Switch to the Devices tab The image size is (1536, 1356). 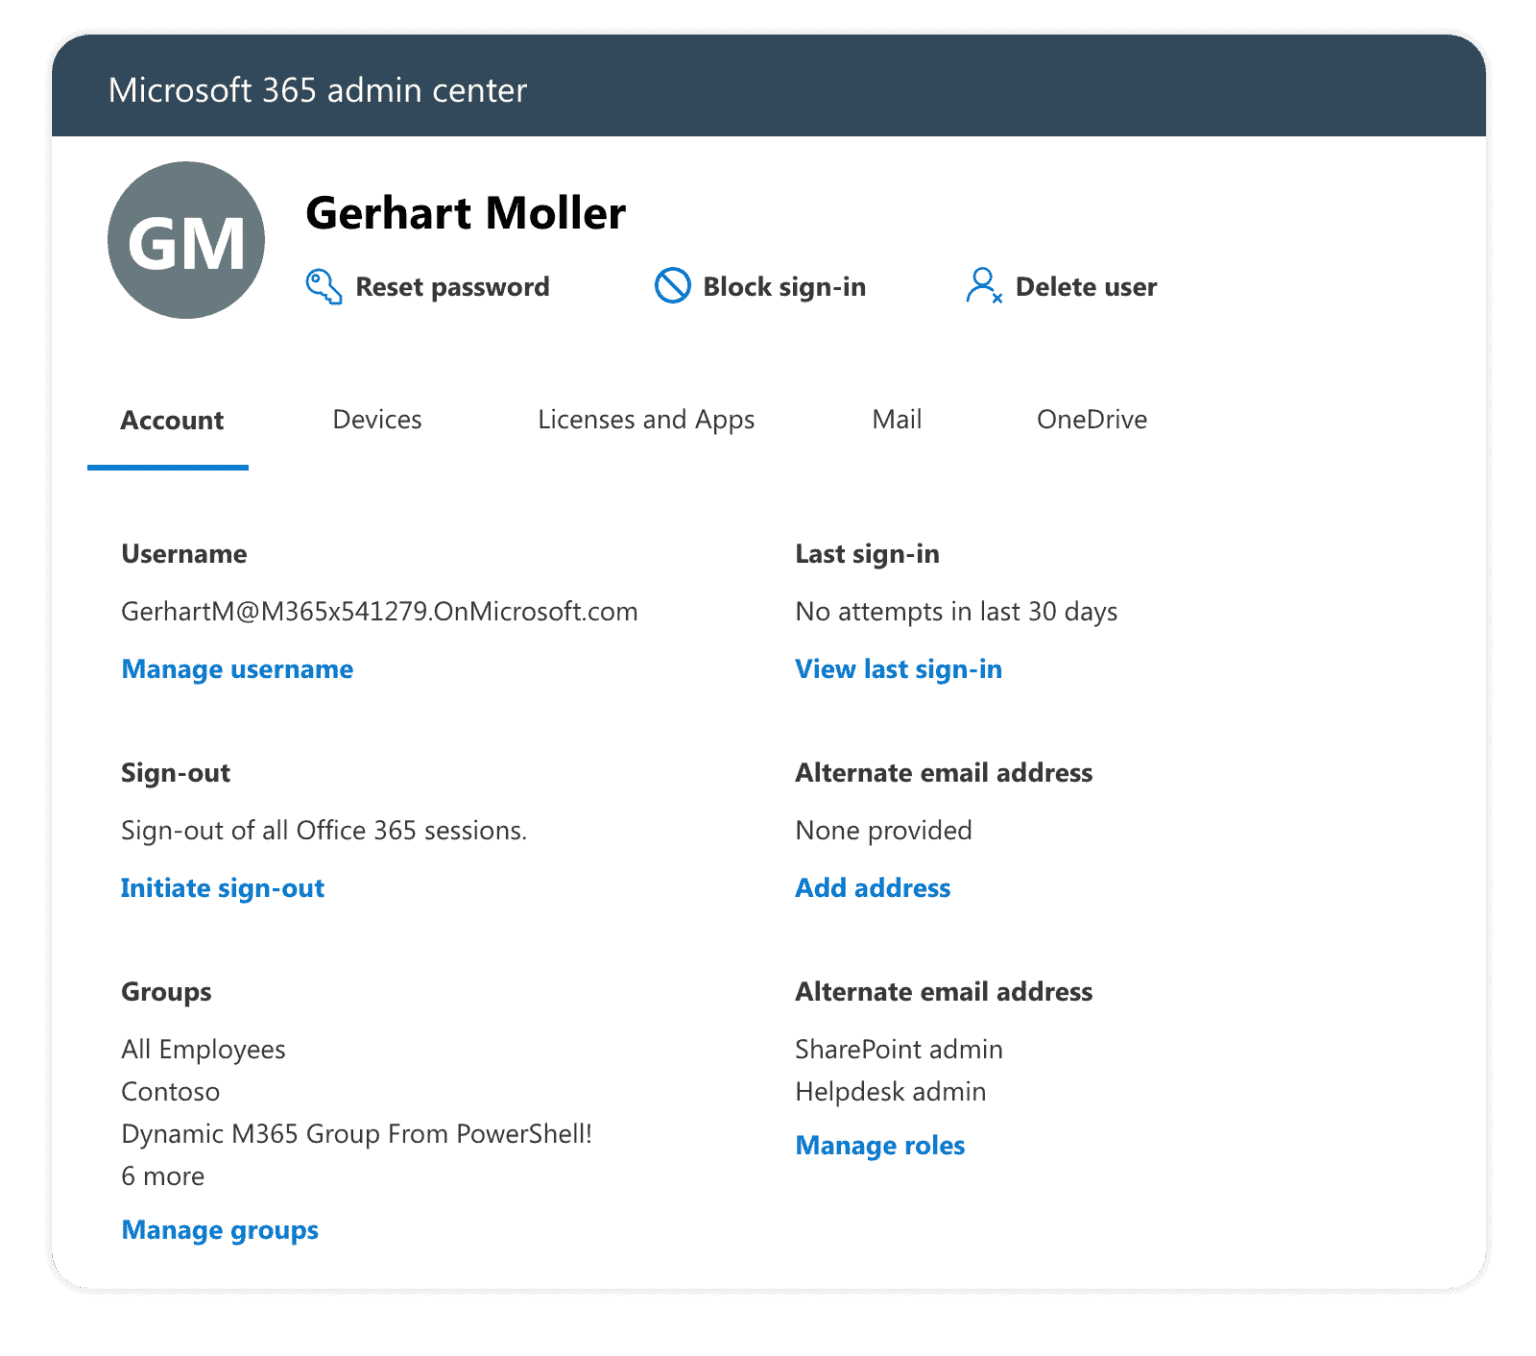pyautogui.click(x=377, y=419)
